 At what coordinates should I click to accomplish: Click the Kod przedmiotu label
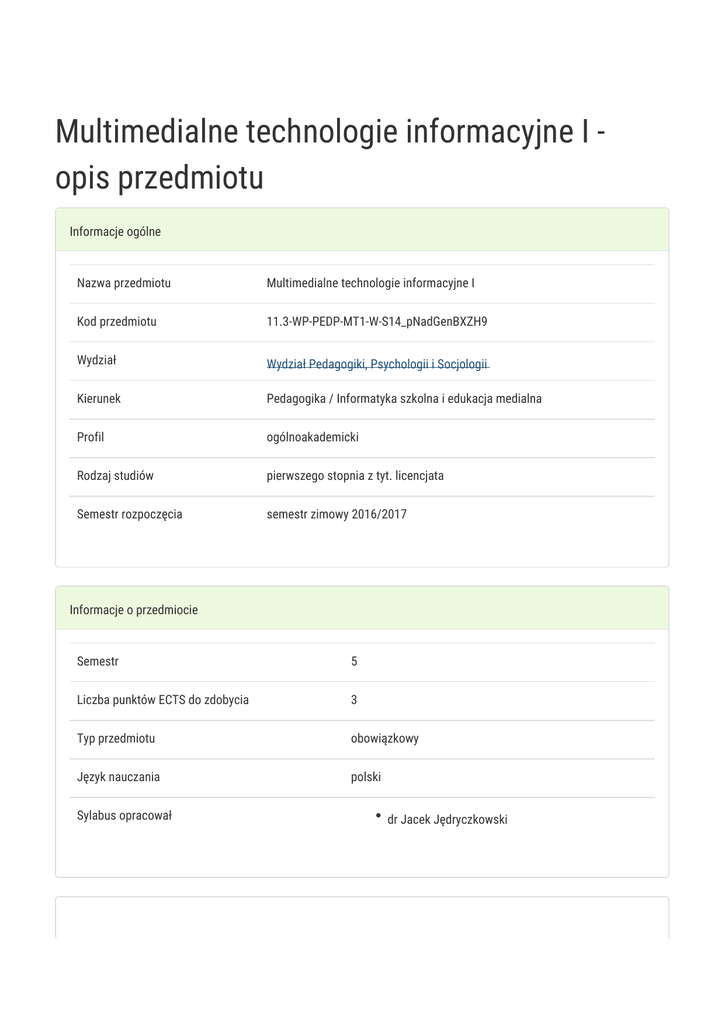pos(117,322)
